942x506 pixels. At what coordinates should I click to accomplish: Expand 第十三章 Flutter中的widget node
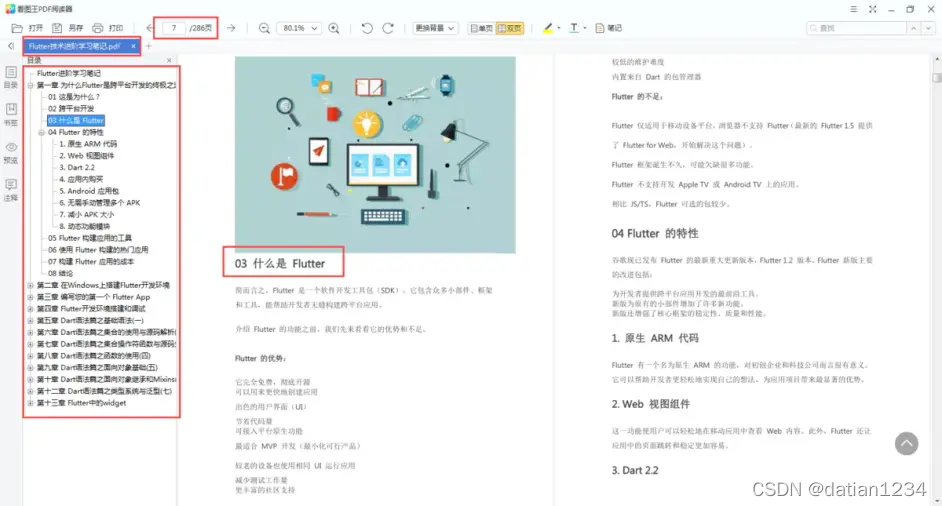point(30,403)
